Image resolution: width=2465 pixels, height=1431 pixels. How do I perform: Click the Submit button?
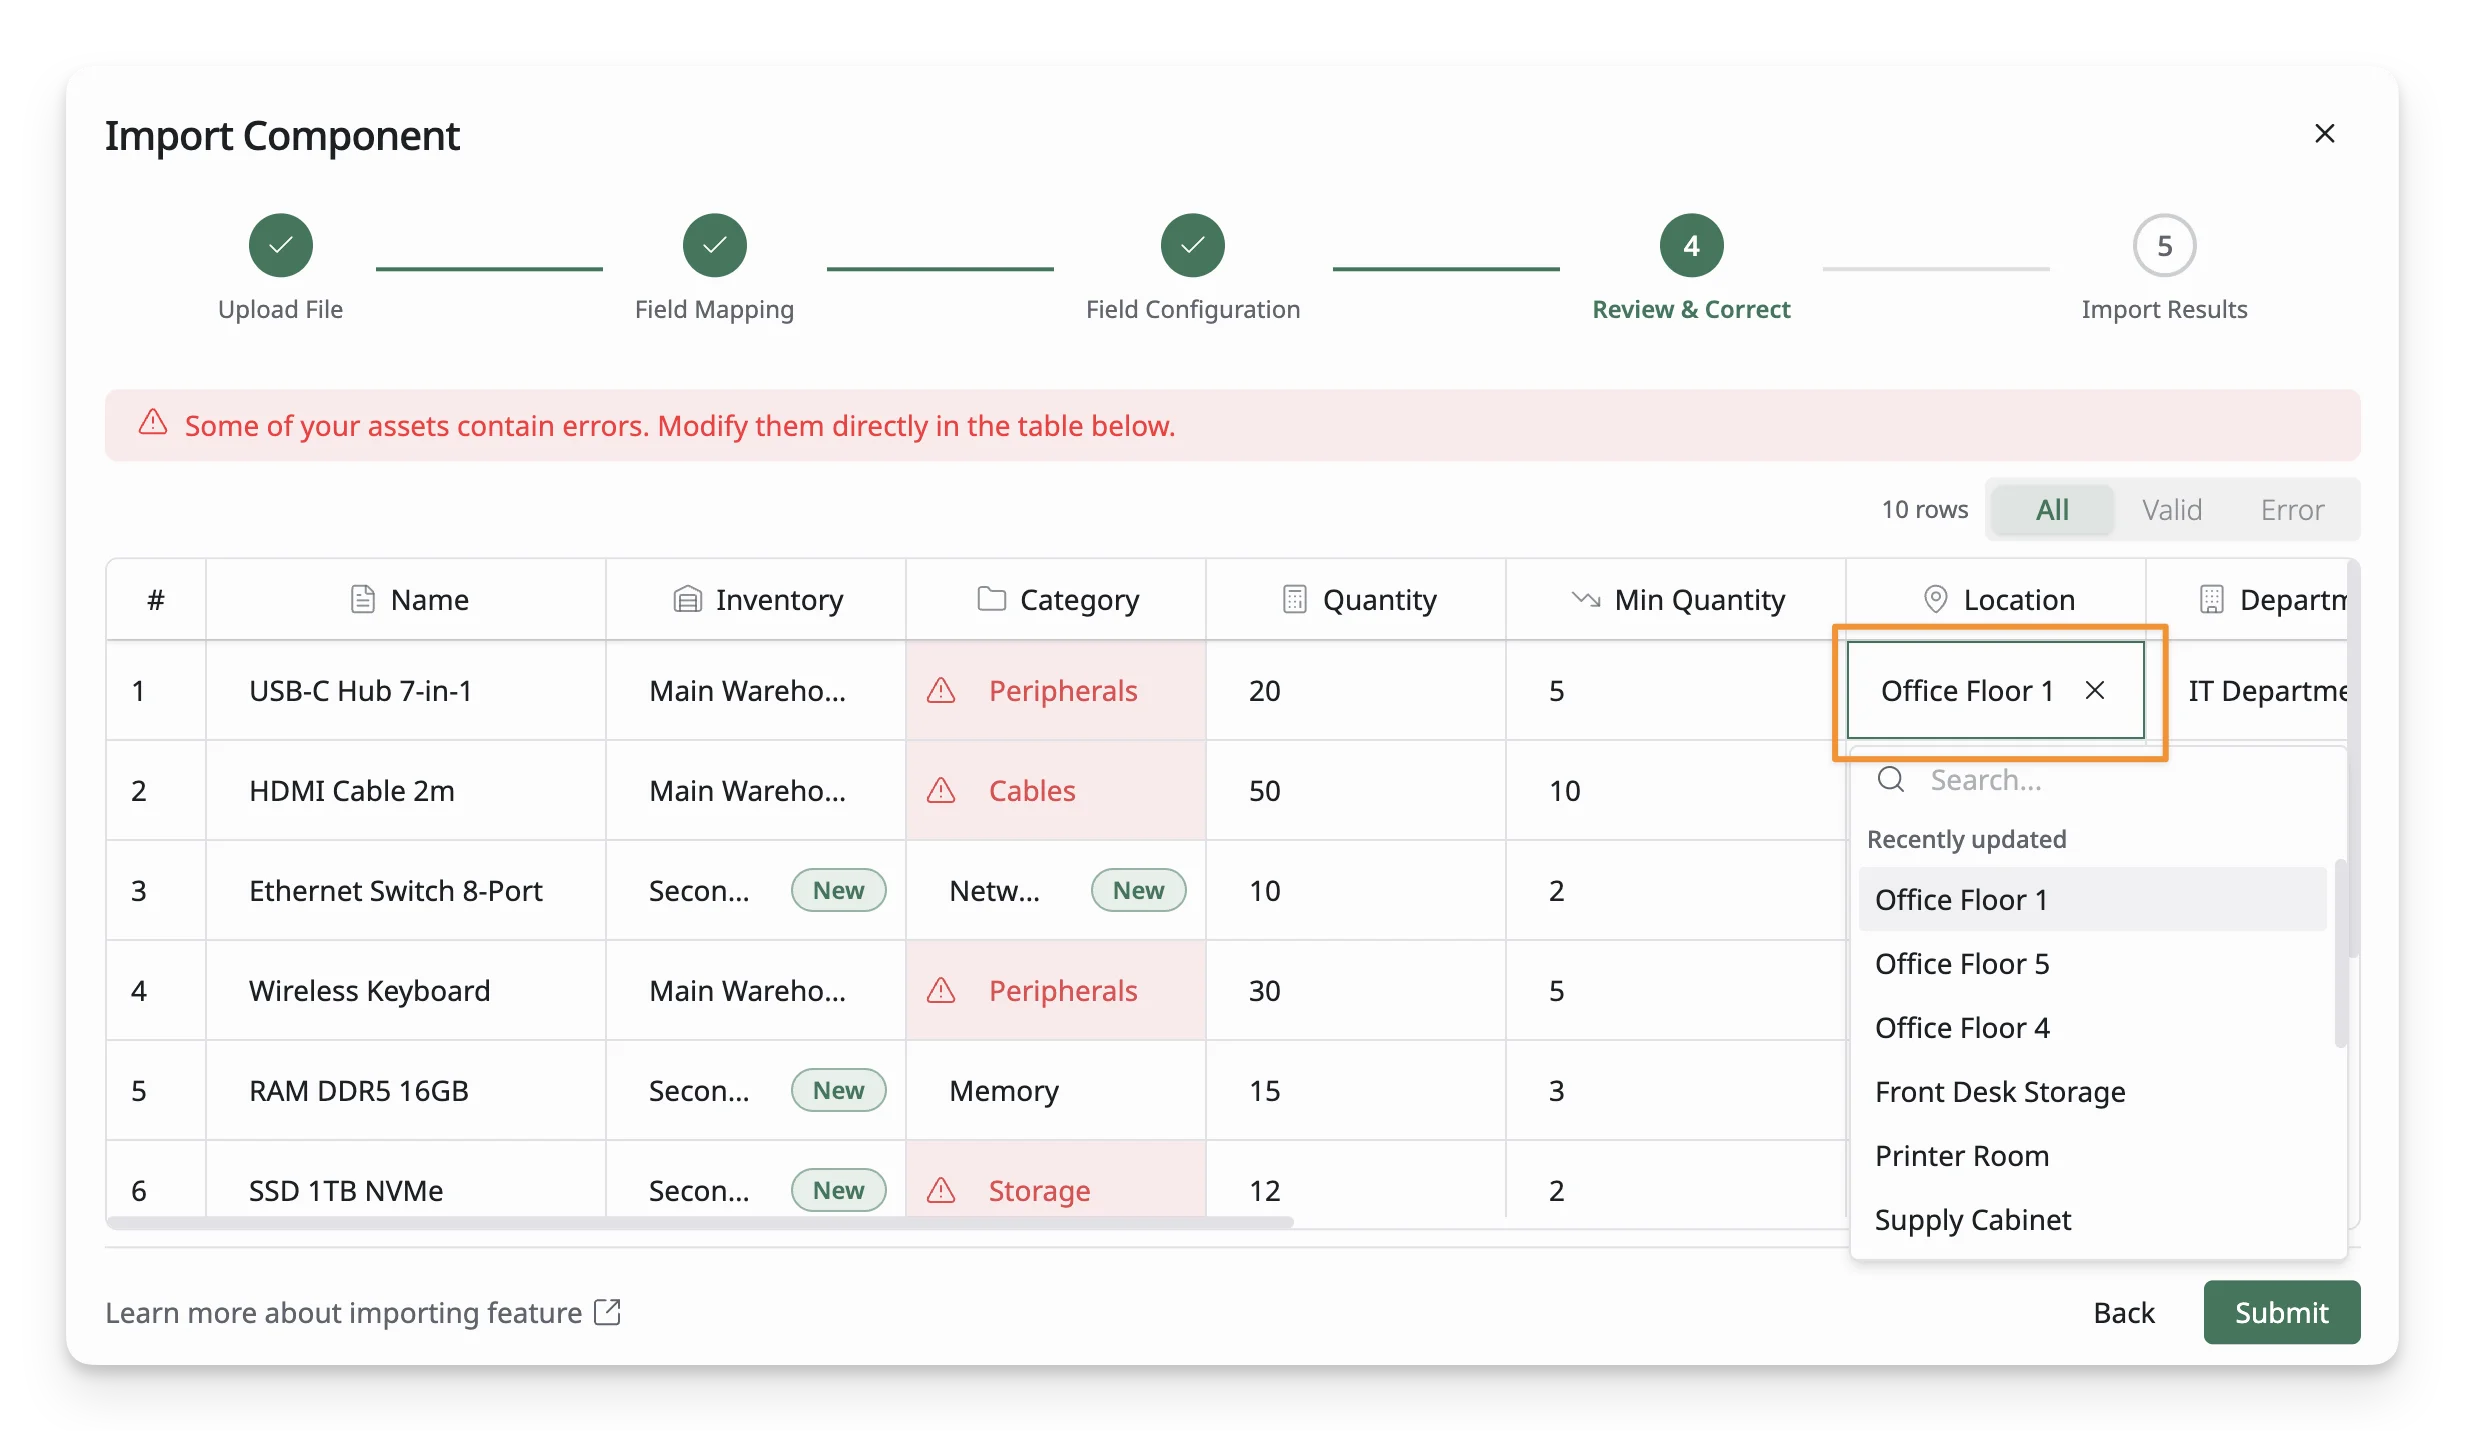pyautogui.click(x=2281, y=1312)
